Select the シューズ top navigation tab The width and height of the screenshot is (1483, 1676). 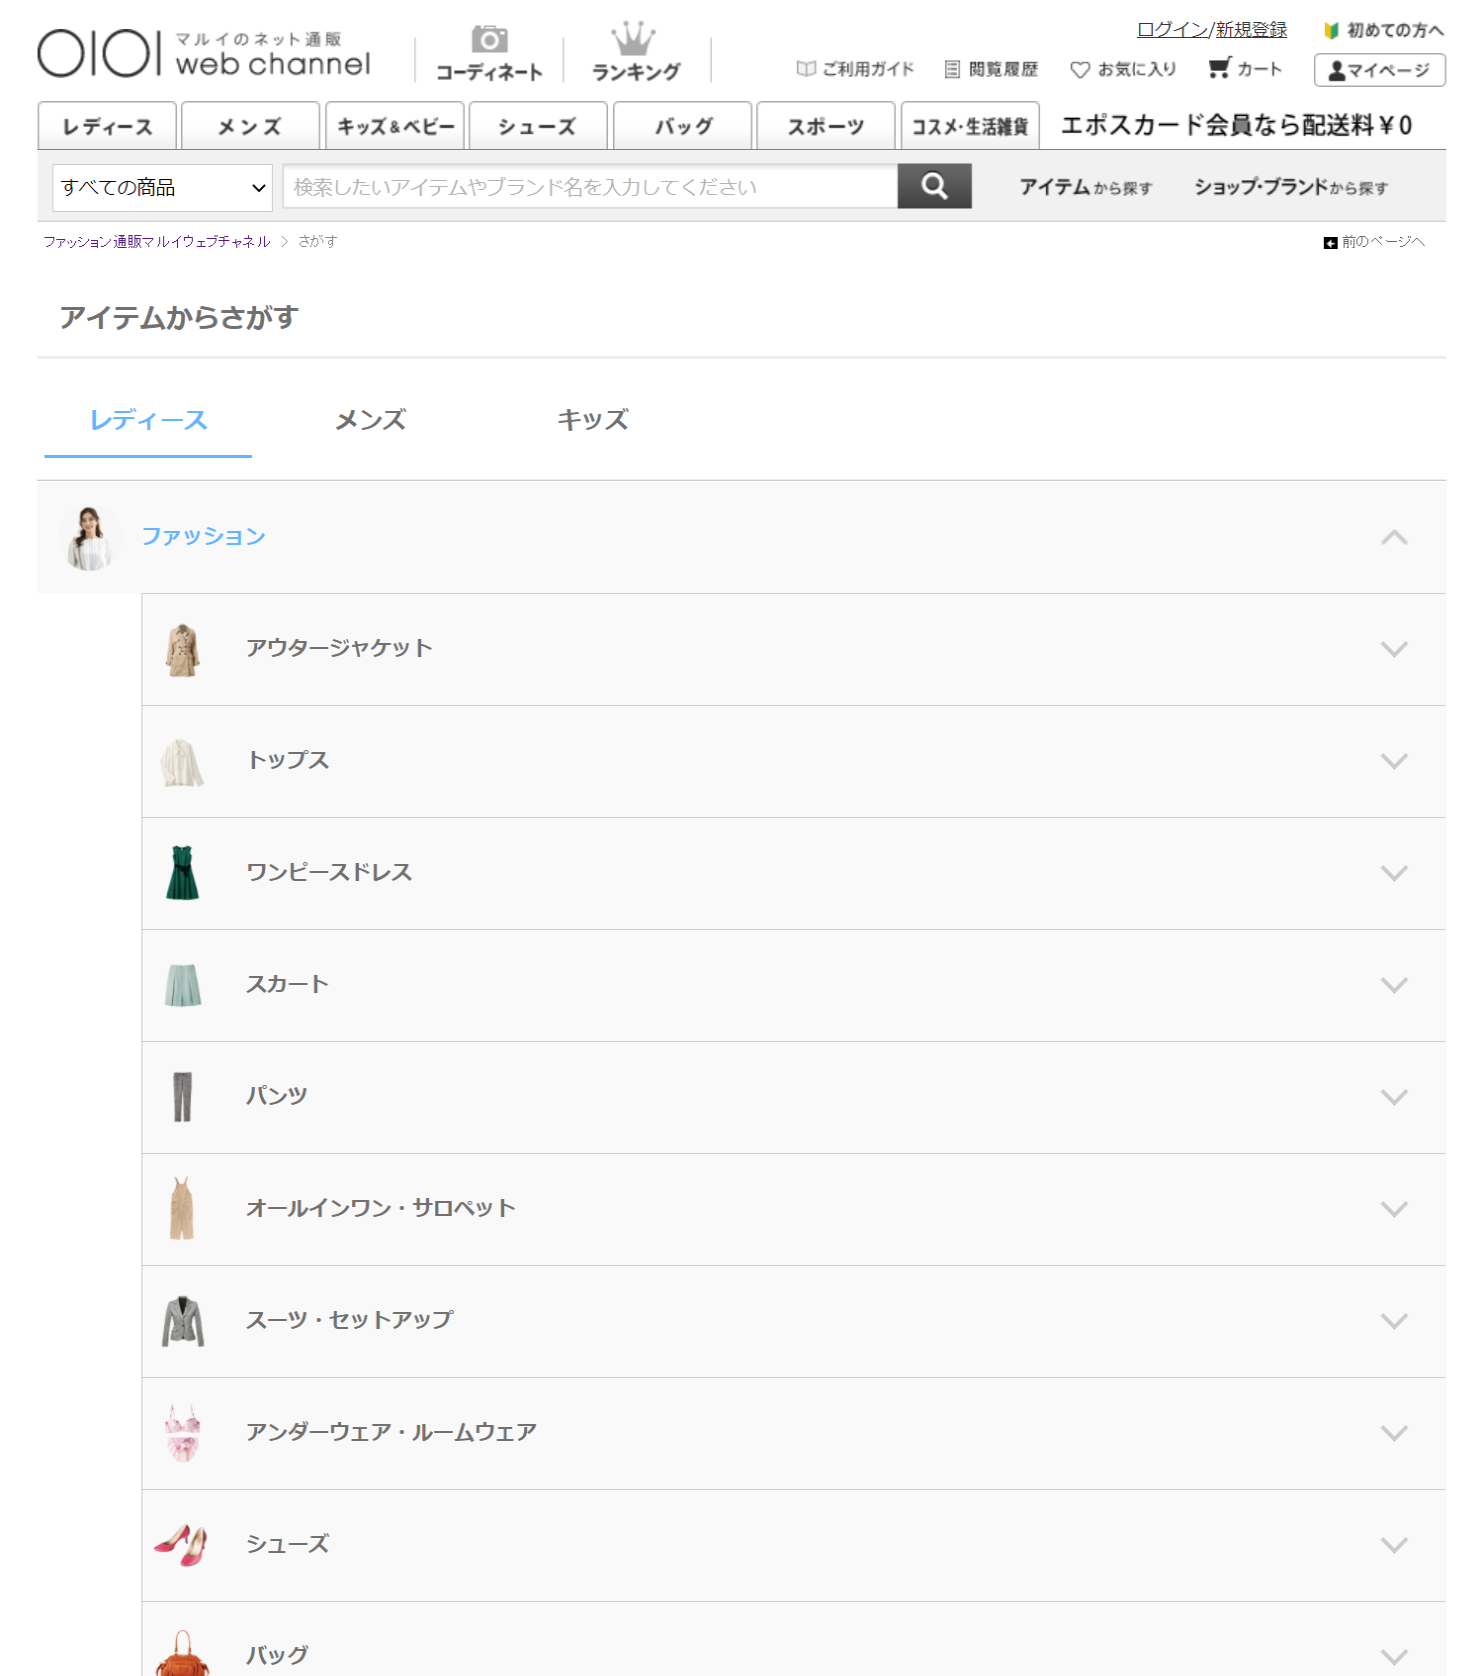[x=537, y=127]
